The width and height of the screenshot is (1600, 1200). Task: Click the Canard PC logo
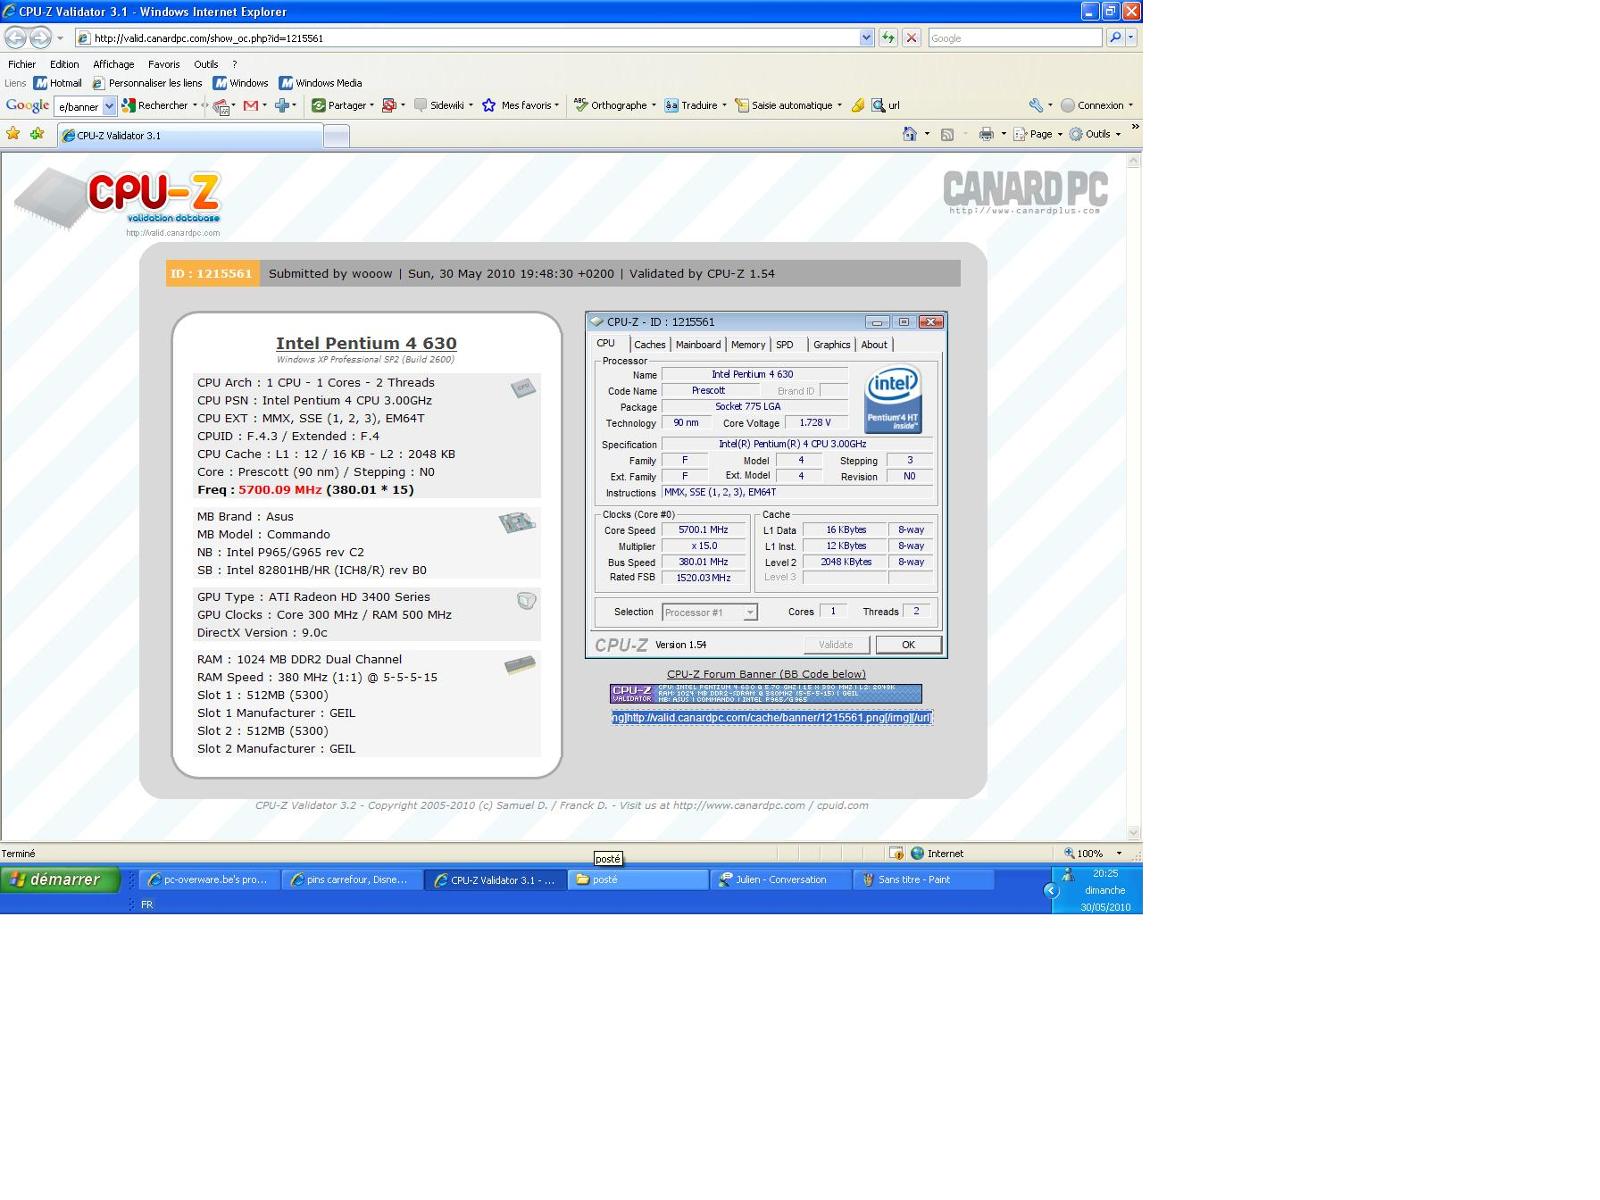[x=1025, y=192]
